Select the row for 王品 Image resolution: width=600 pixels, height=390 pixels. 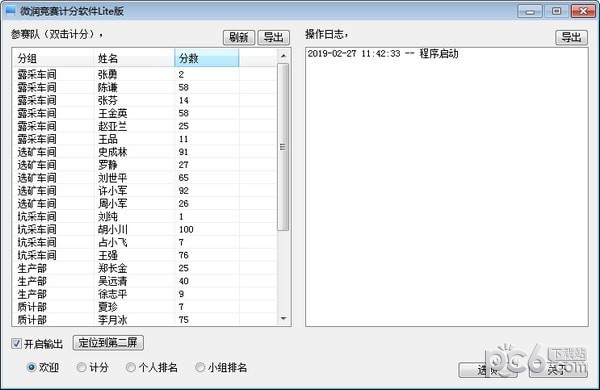tap(145, 139)
